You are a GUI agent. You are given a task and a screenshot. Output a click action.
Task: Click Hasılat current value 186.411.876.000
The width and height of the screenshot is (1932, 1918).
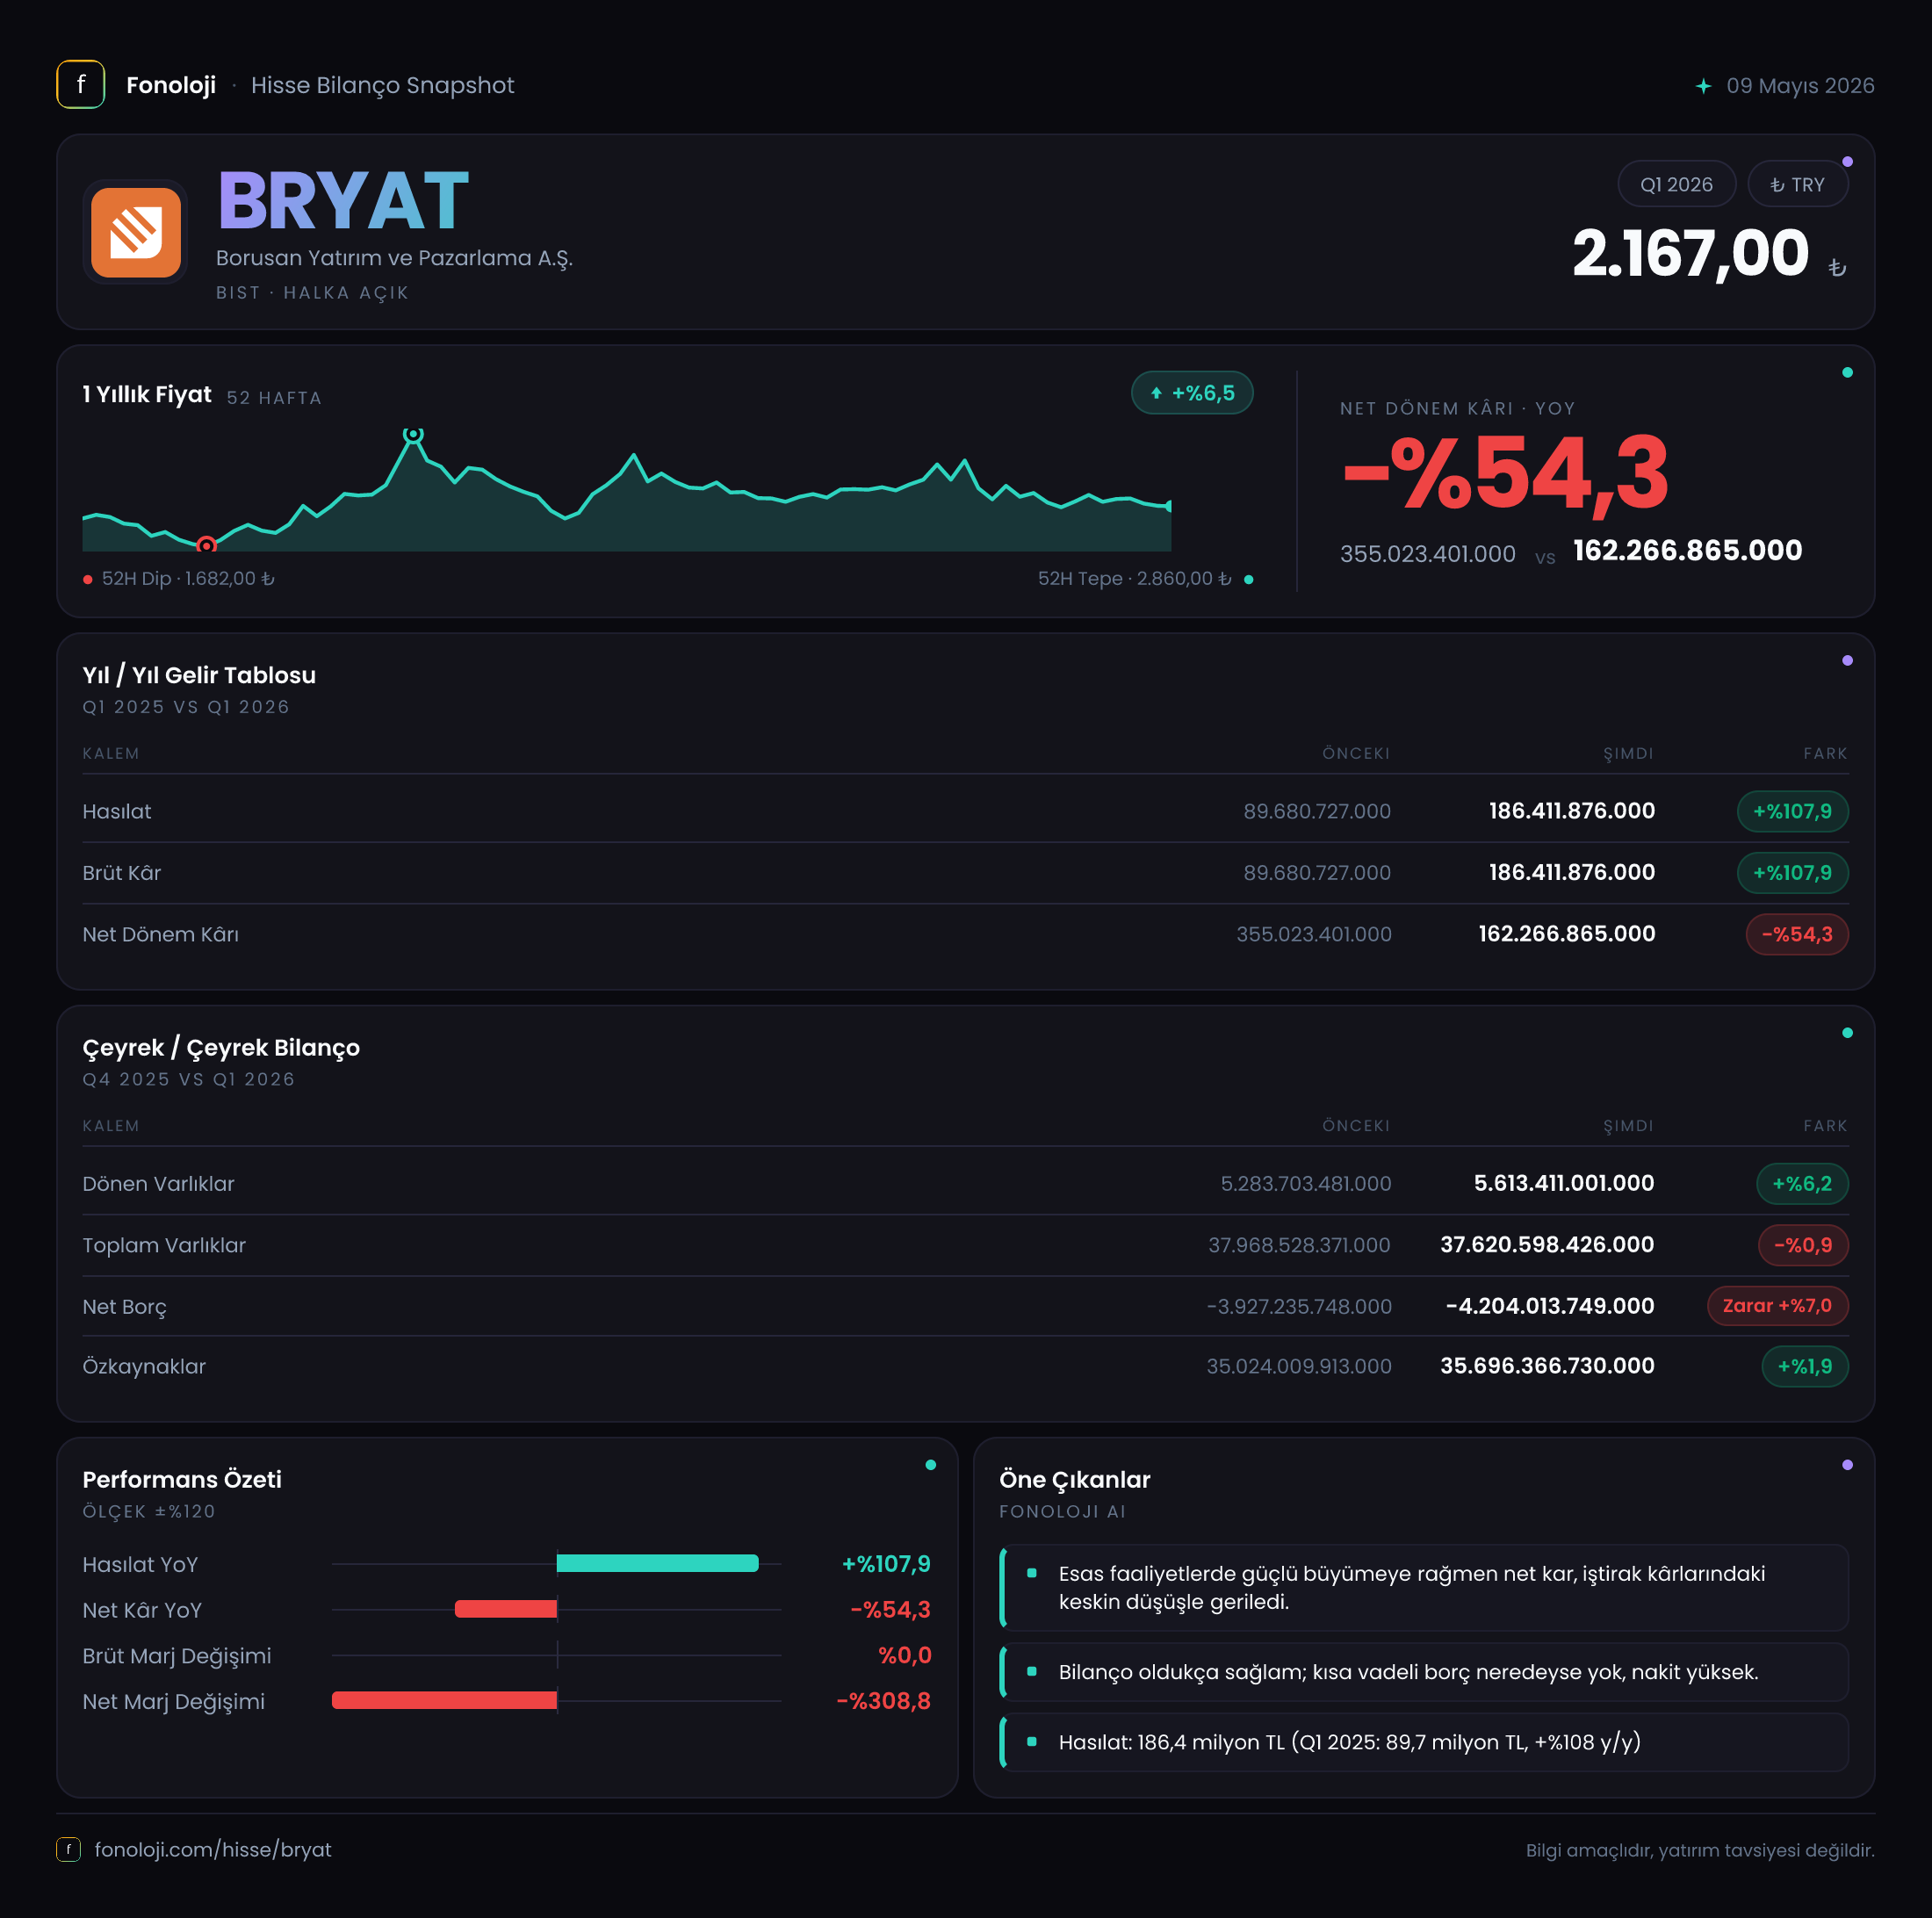tap(1572, 811)
